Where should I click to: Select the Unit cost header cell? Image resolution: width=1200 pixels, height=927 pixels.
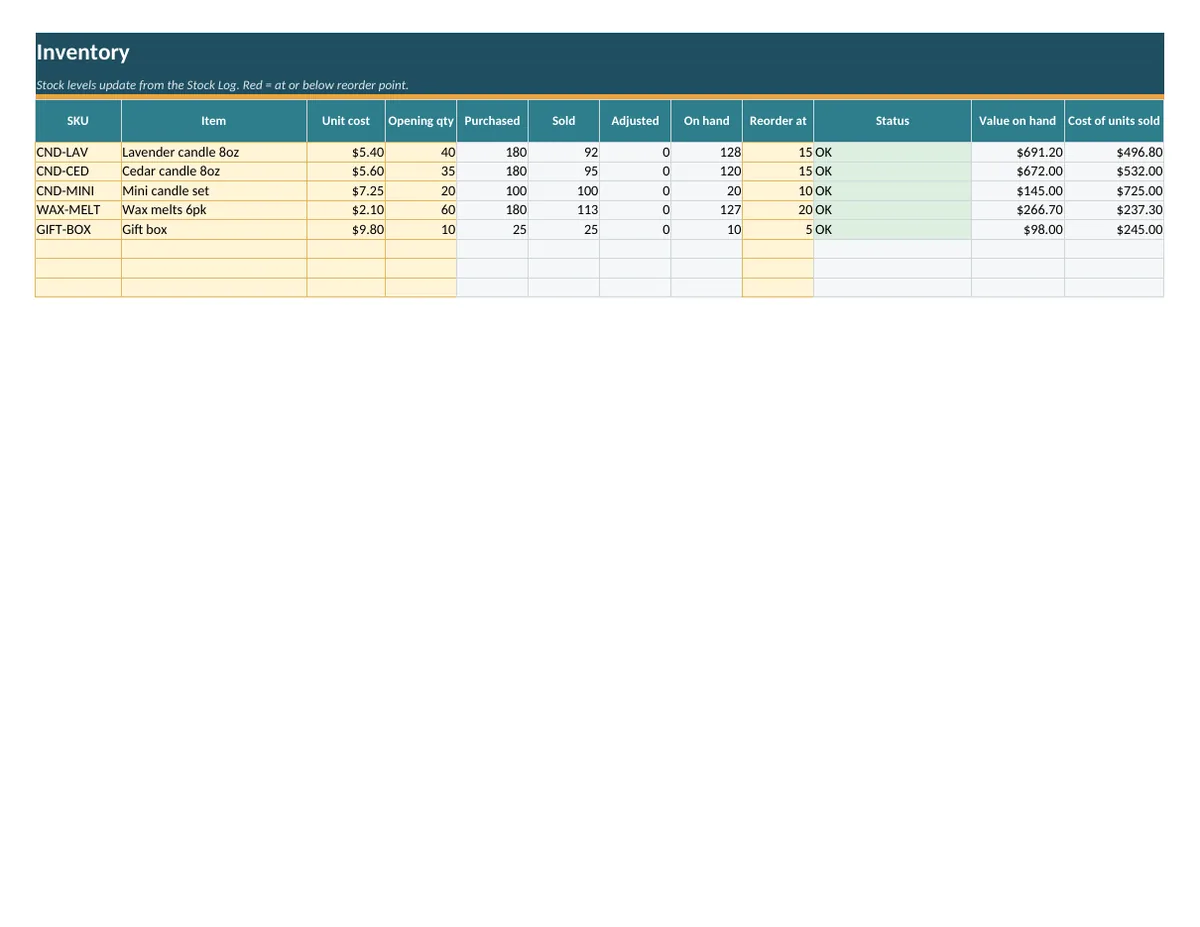[x=346, y=121]
